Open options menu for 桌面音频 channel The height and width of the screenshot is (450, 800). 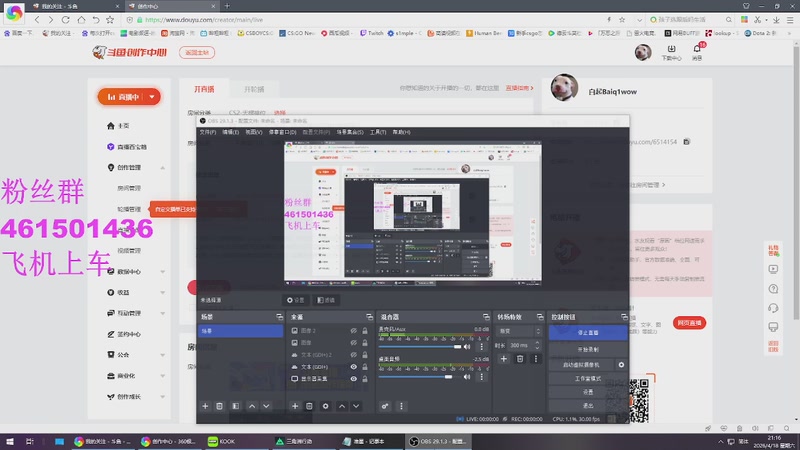pos(482,377)
